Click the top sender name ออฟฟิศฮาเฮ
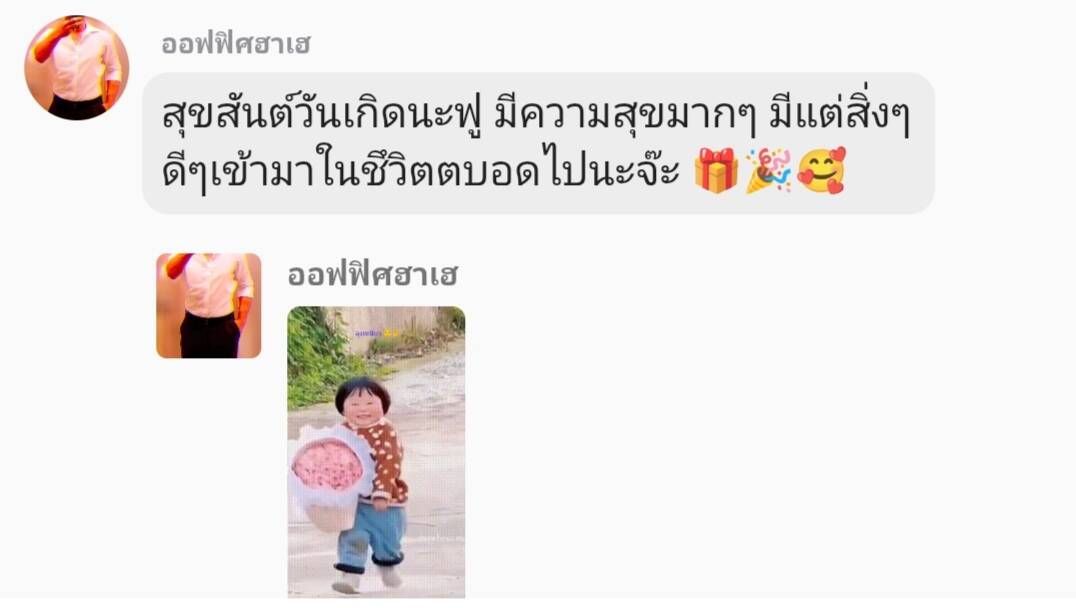 235,44
